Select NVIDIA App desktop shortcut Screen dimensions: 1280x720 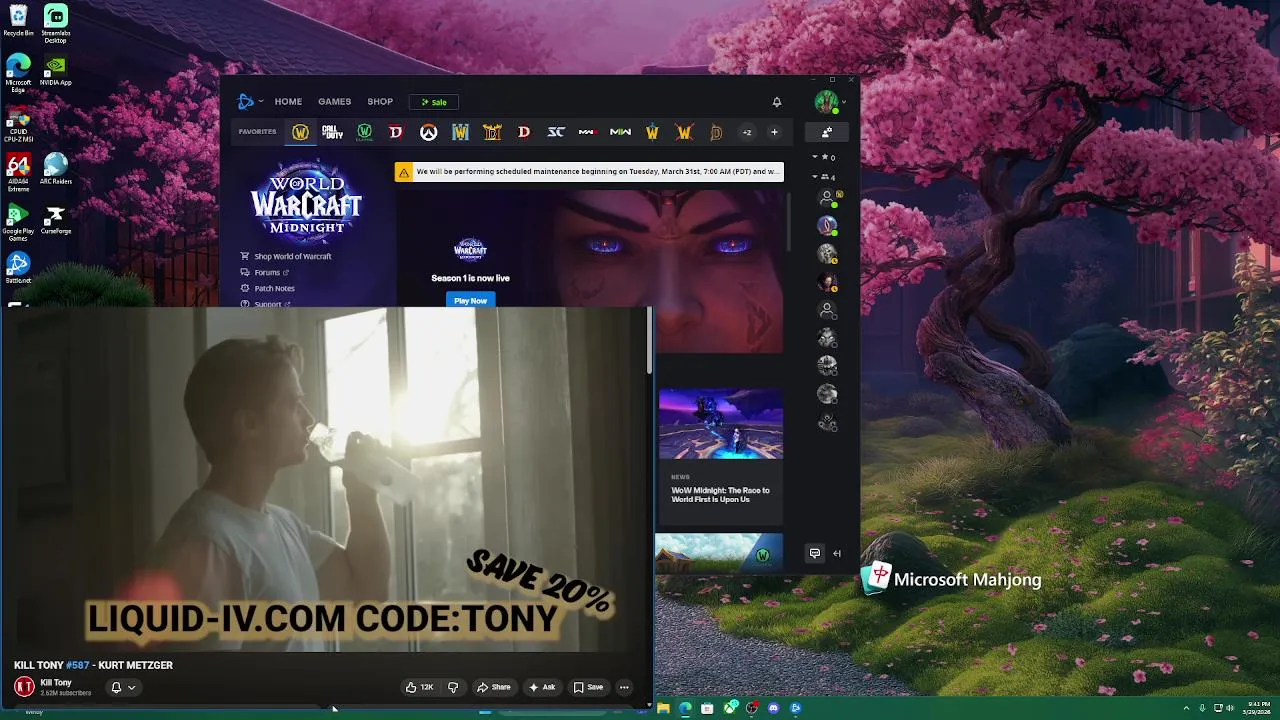click(x=55, y=71)
